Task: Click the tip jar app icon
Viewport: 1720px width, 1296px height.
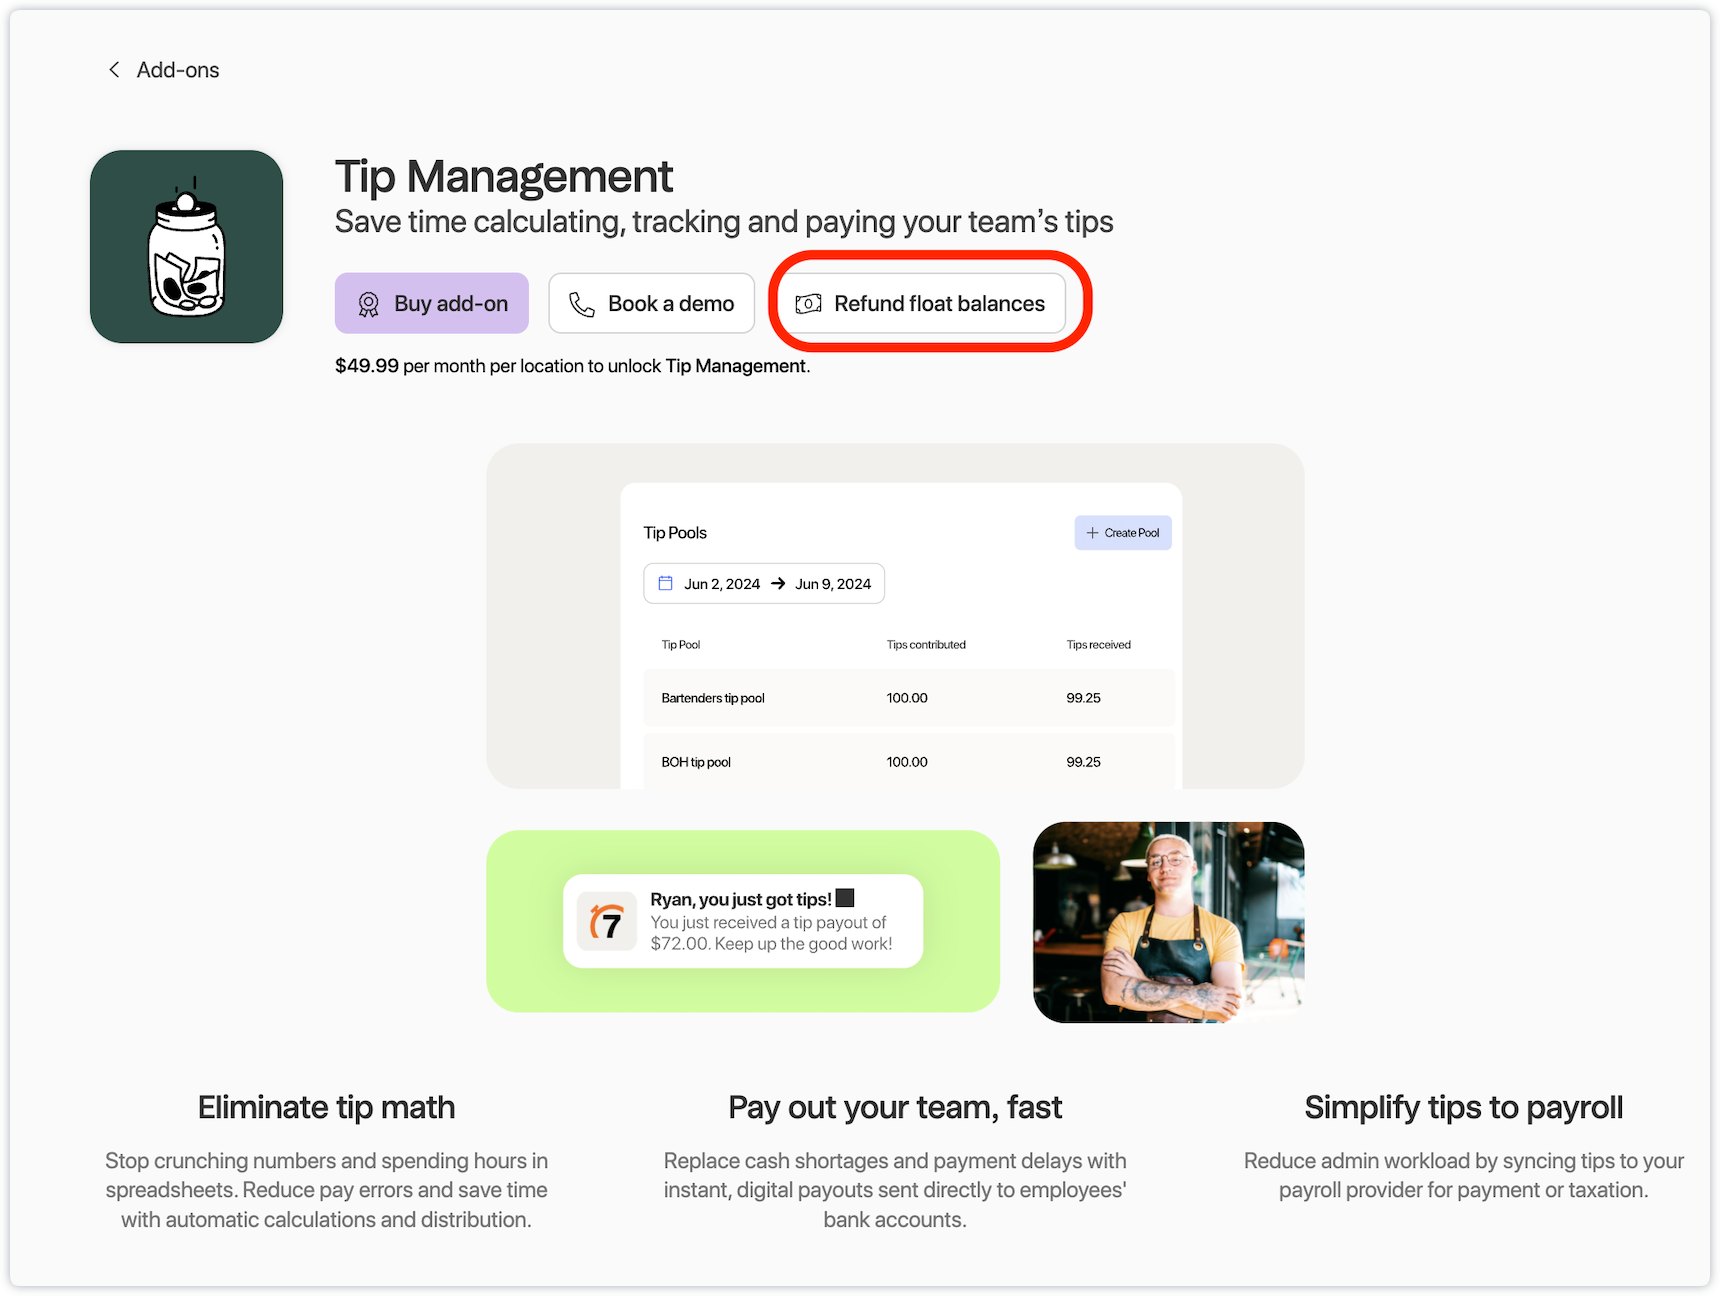Action: click(187, 247)
